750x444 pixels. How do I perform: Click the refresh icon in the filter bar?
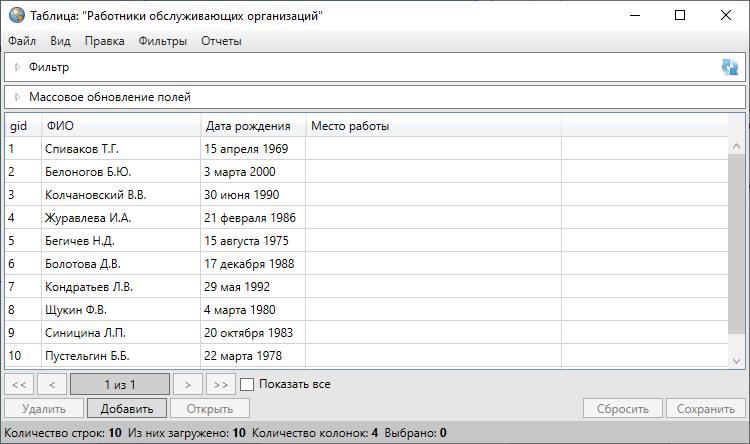click(729, 67)
